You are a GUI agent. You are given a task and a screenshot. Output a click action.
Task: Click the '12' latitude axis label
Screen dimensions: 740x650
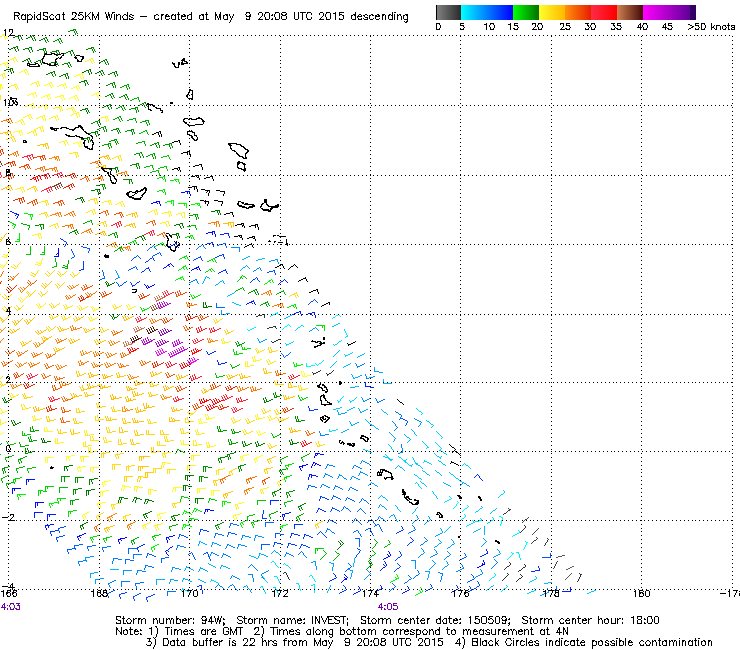tap(8, 33)
